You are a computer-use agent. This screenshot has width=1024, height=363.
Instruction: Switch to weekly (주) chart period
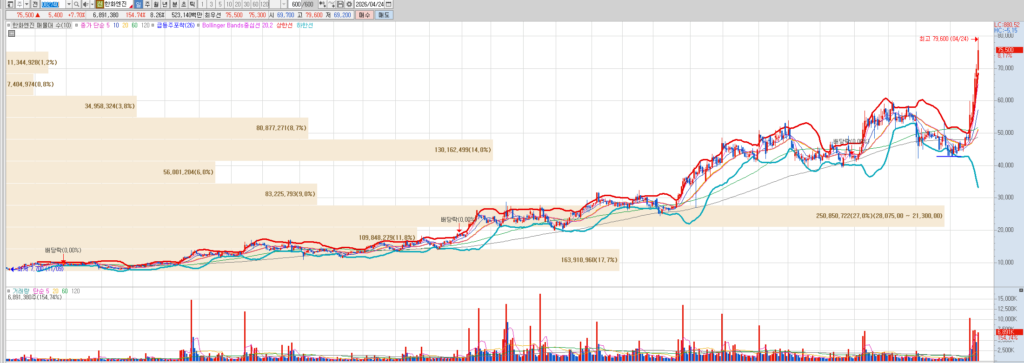click(x=148, y=4)
